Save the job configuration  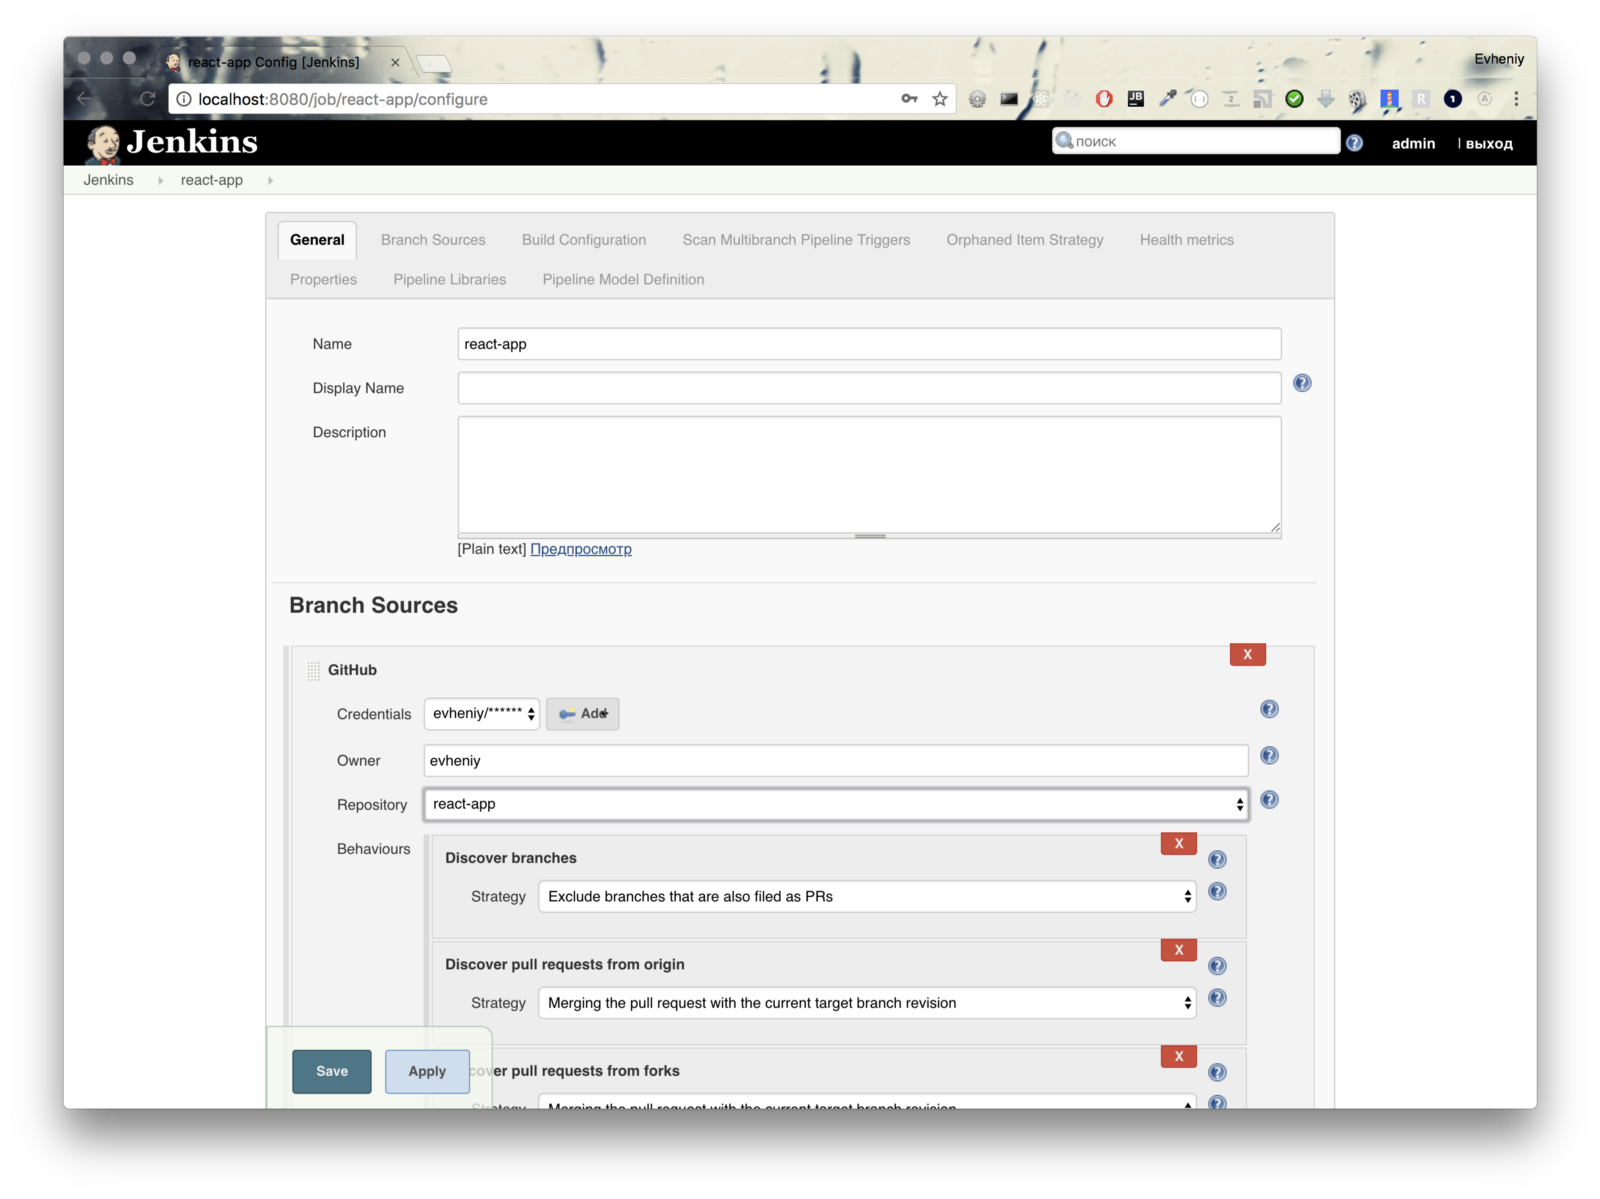tap(332, 1072)
